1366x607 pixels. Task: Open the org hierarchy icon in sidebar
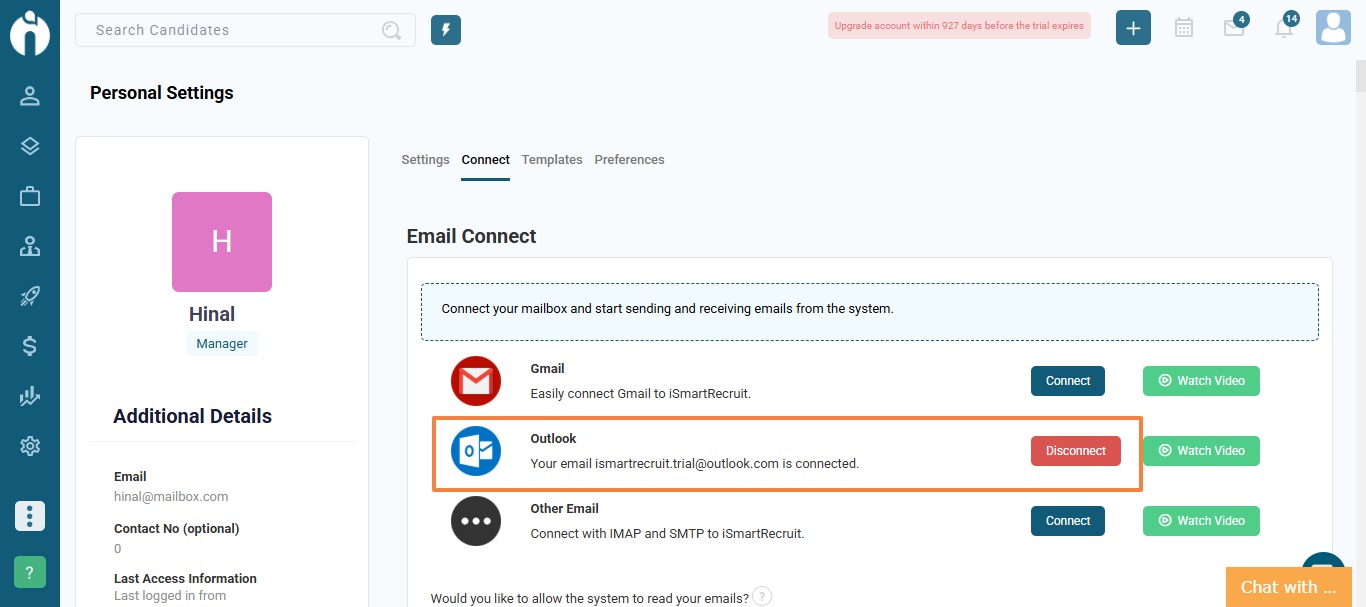click(30, 246)
